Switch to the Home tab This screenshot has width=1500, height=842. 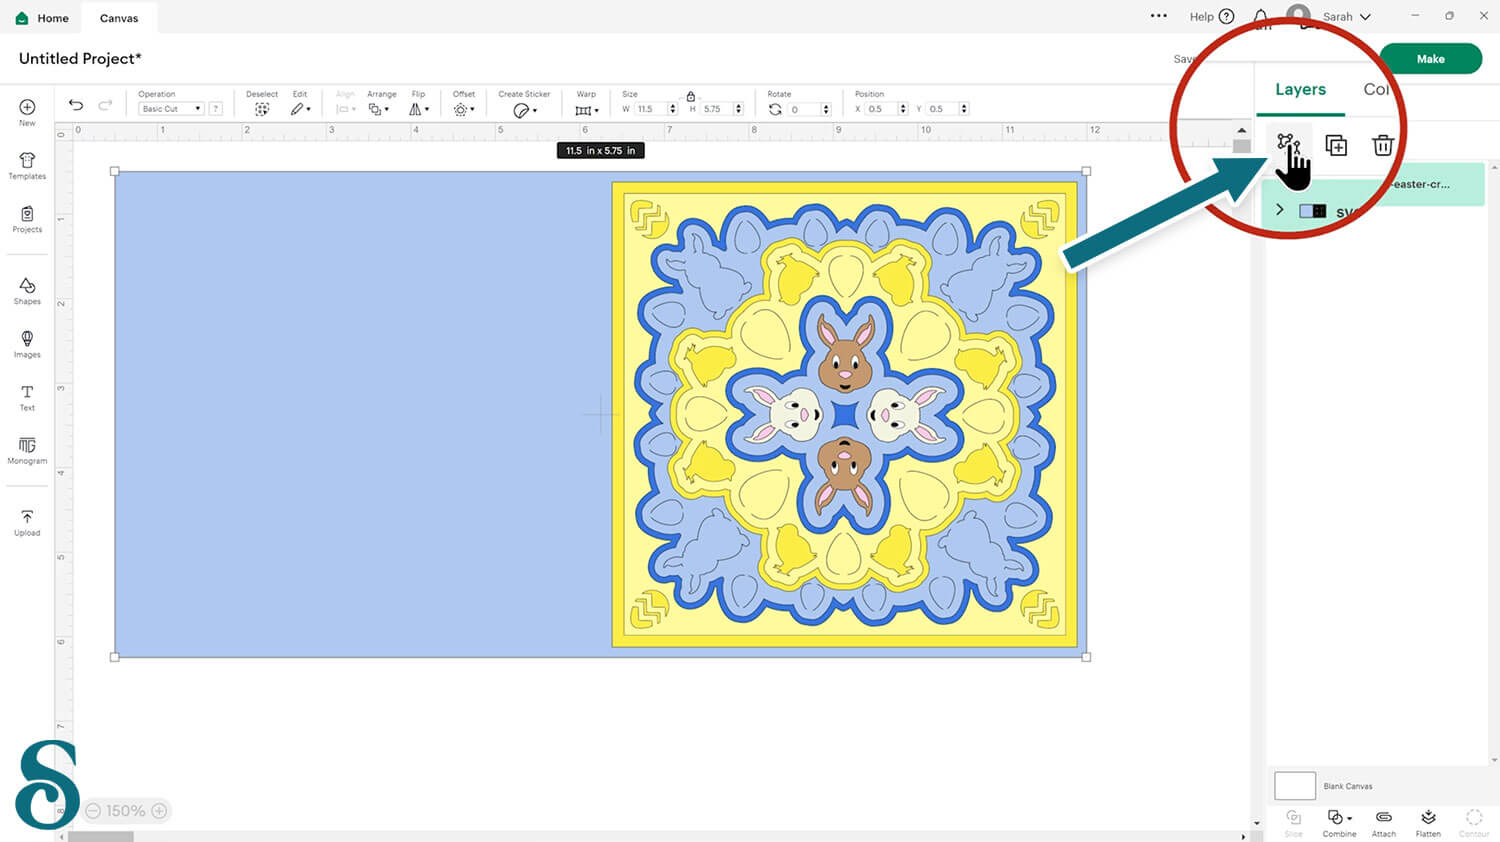click(x=43, y=18)
